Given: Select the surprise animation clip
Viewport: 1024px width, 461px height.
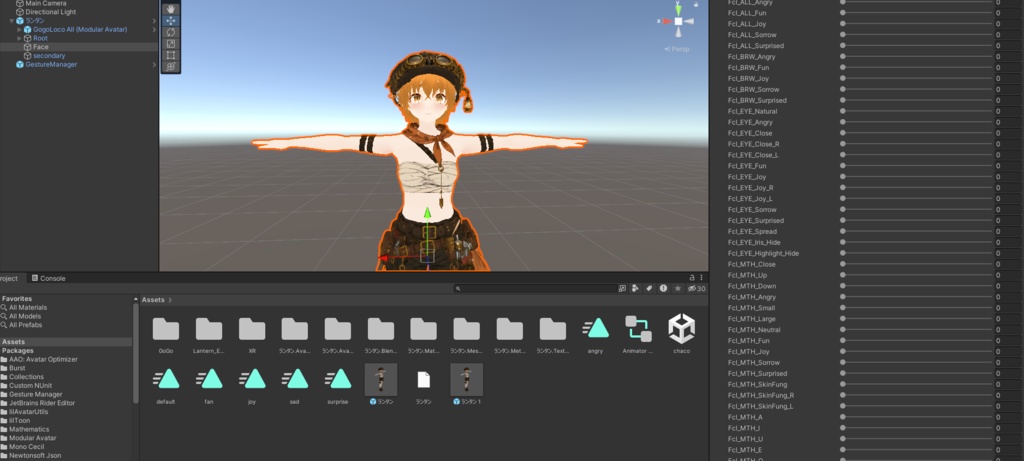Looking at the screenshot, I should click(338, 379).
